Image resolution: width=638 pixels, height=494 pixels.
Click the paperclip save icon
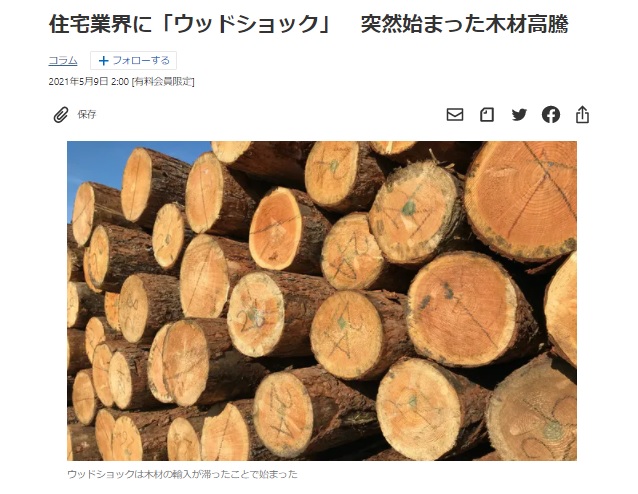[x=61, y=115]
